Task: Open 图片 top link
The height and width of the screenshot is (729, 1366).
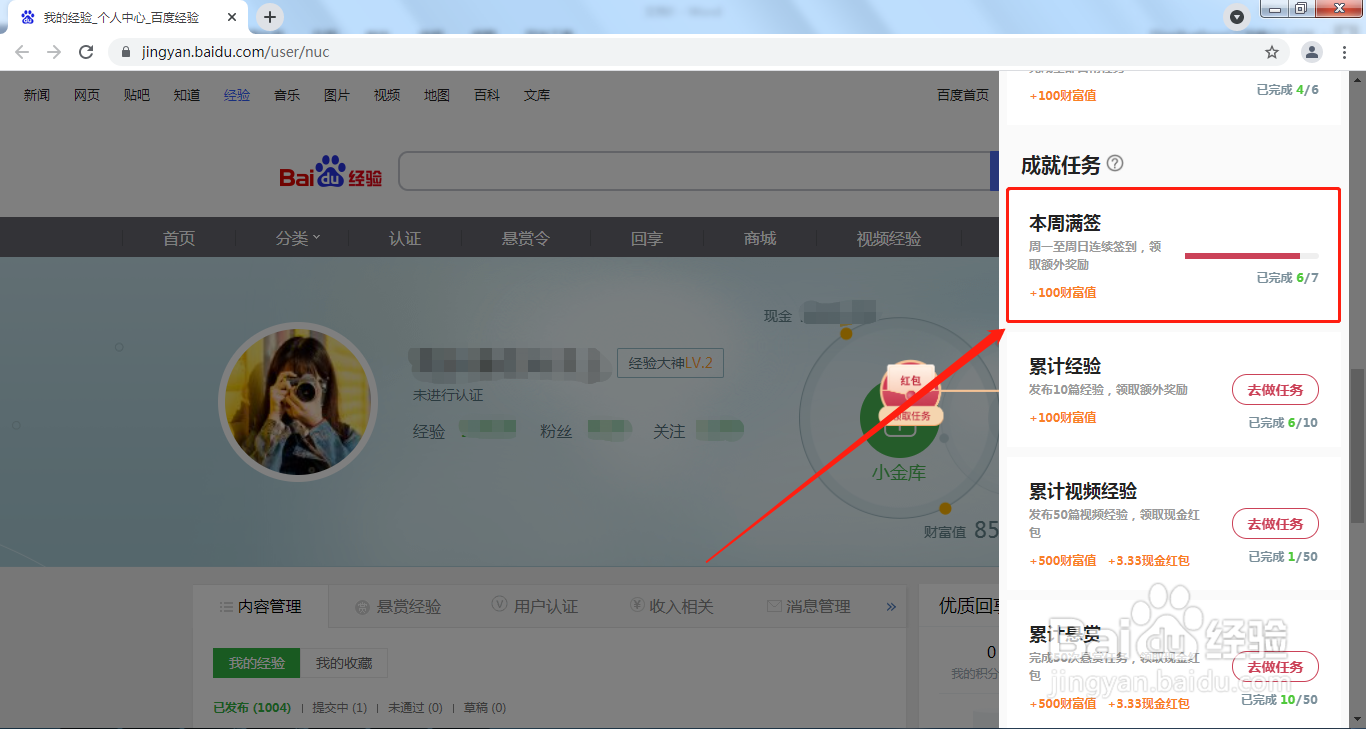Action: (337, 95)
